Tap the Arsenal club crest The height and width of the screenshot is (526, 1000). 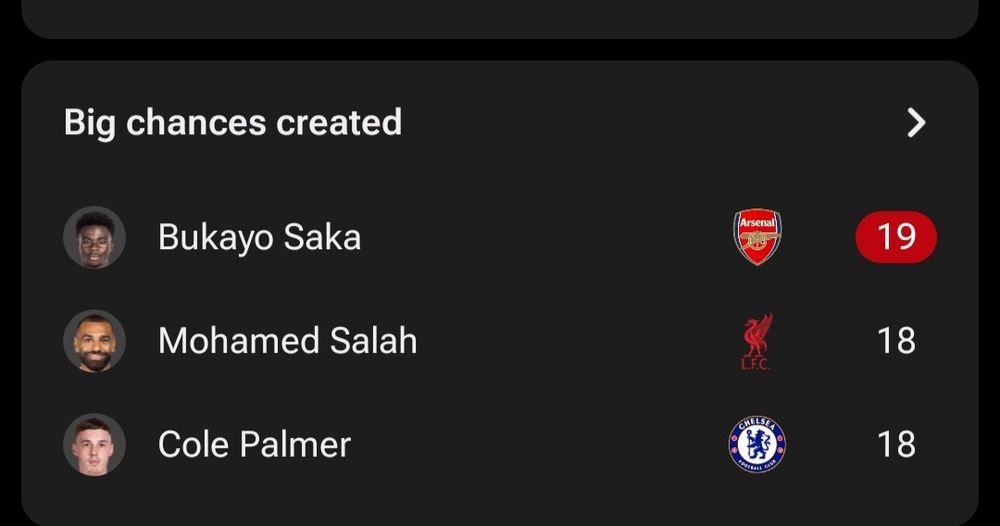757,237
